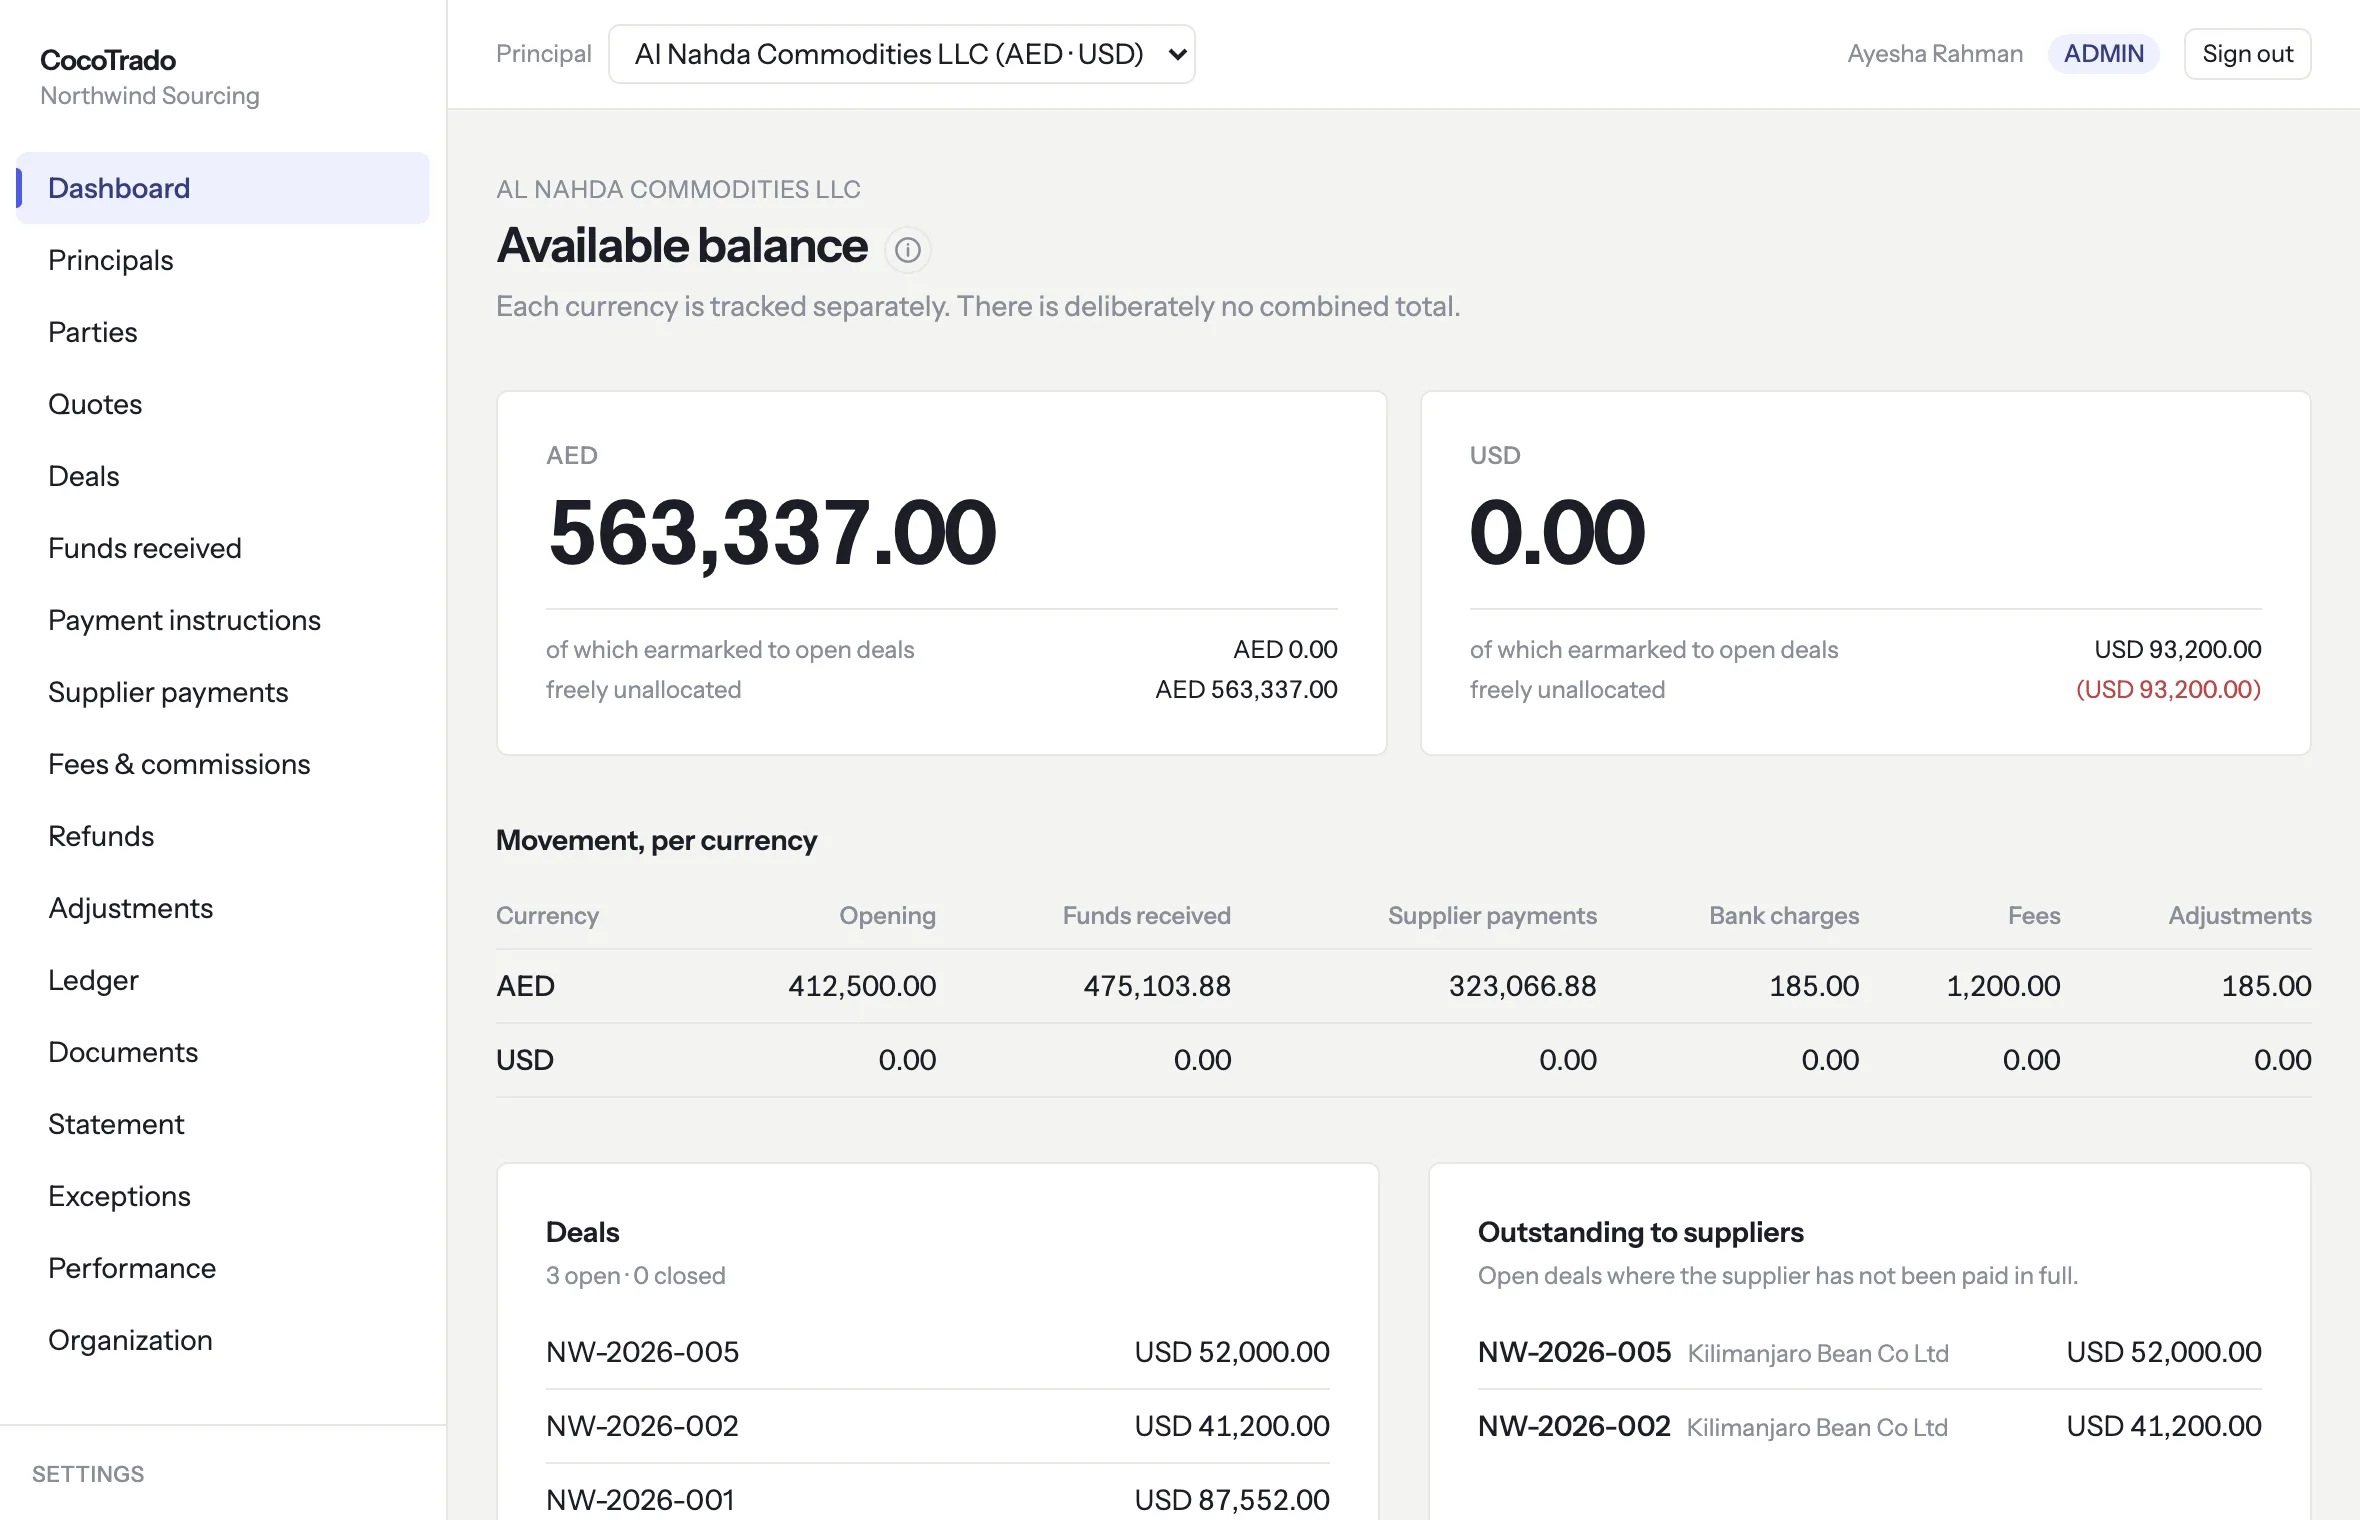Go to Refunds page

pyautogui.click(x=223, y=836)
